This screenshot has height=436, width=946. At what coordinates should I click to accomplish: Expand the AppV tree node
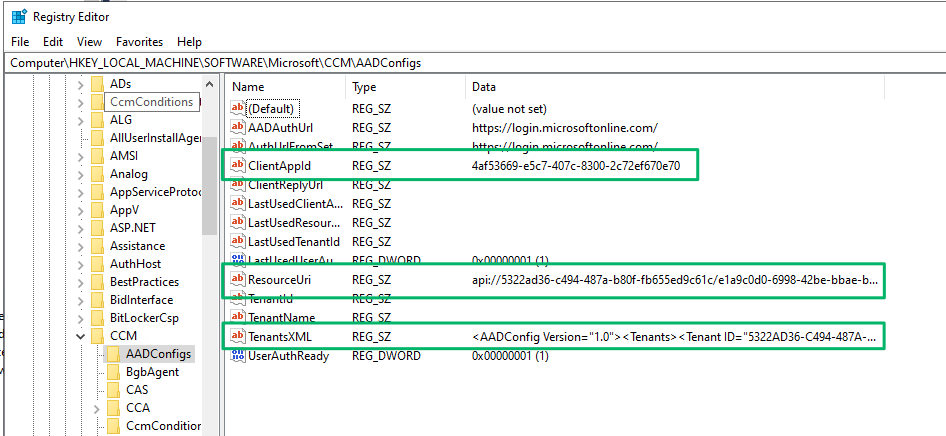[x=81, y=210]
